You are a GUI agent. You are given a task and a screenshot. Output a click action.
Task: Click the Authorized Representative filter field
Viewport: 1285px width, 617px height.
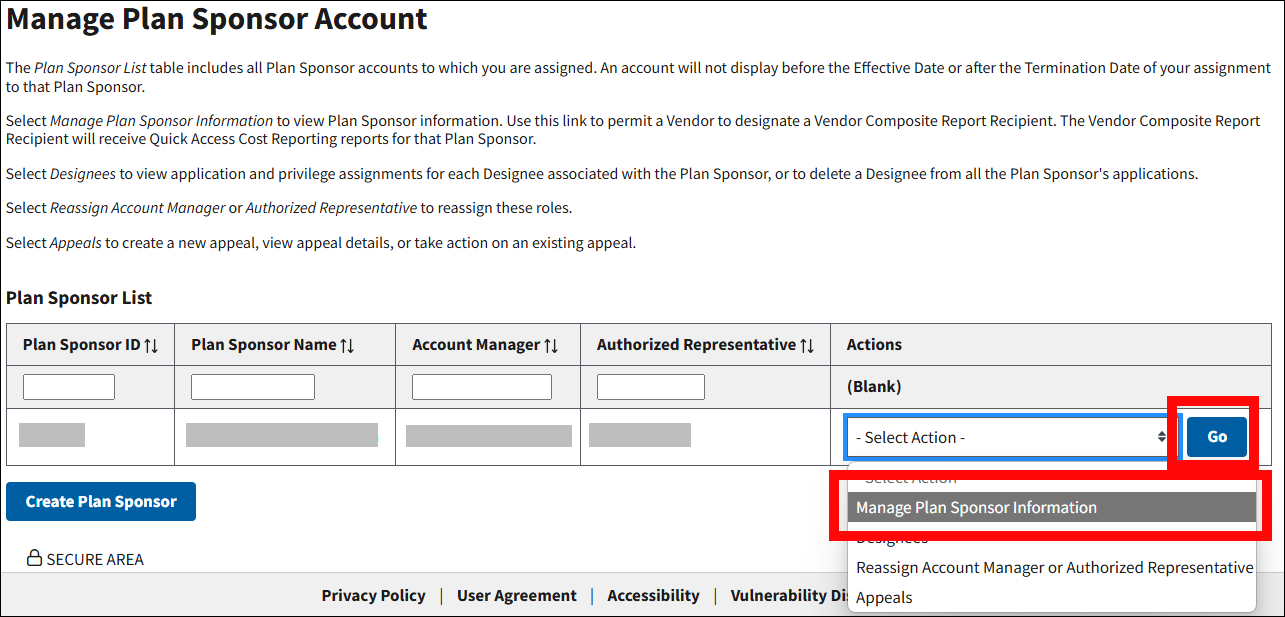tap(650, 387)
